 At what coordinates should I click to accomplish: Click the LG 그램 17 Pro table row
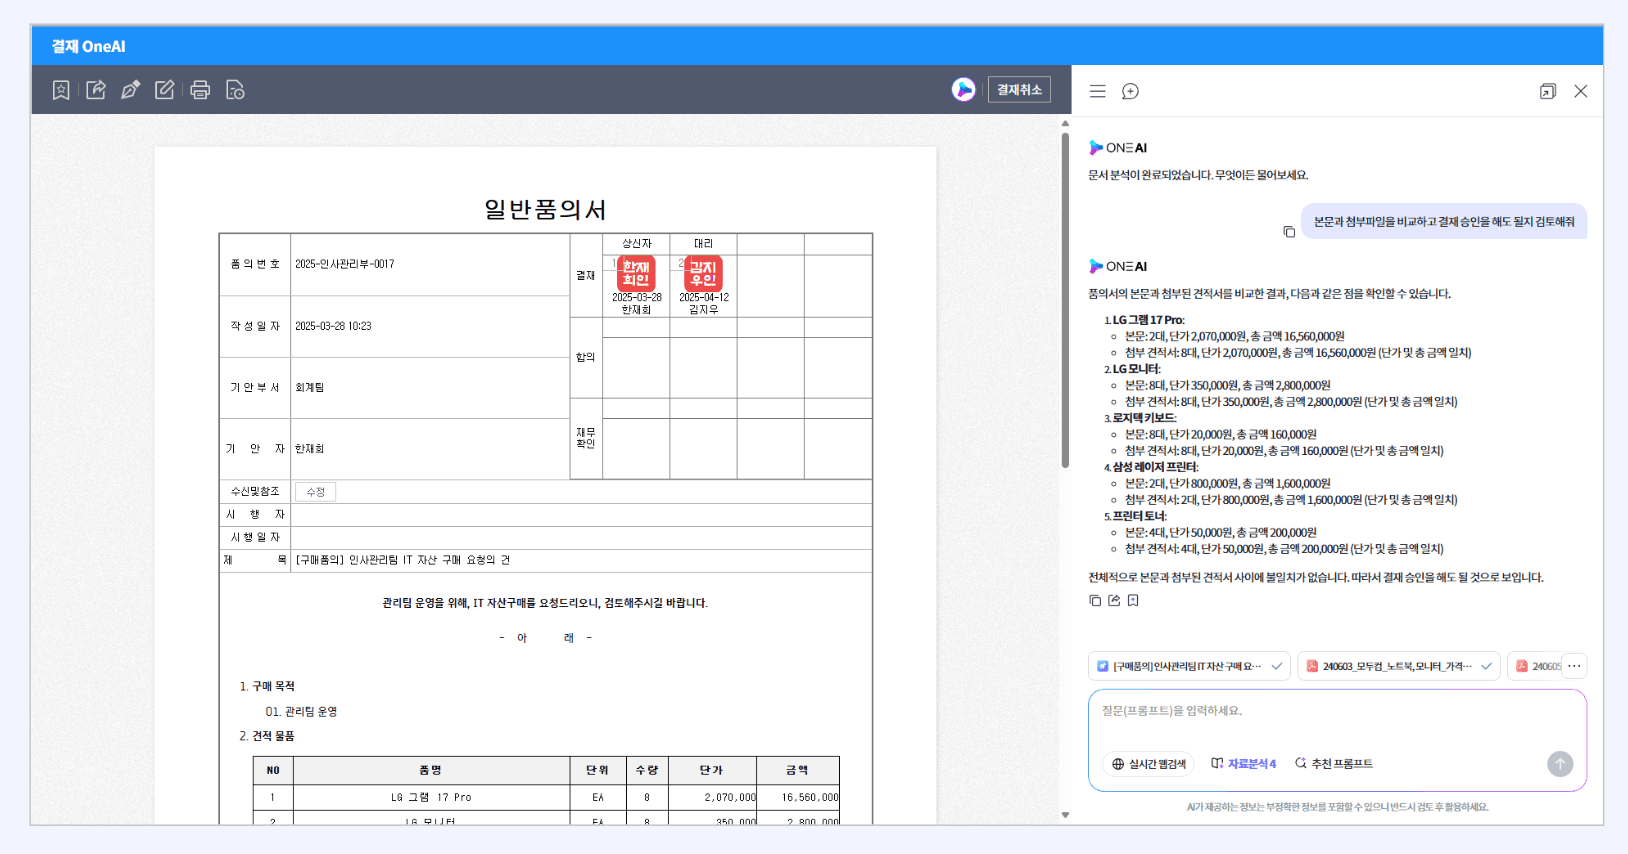point(546,798)
